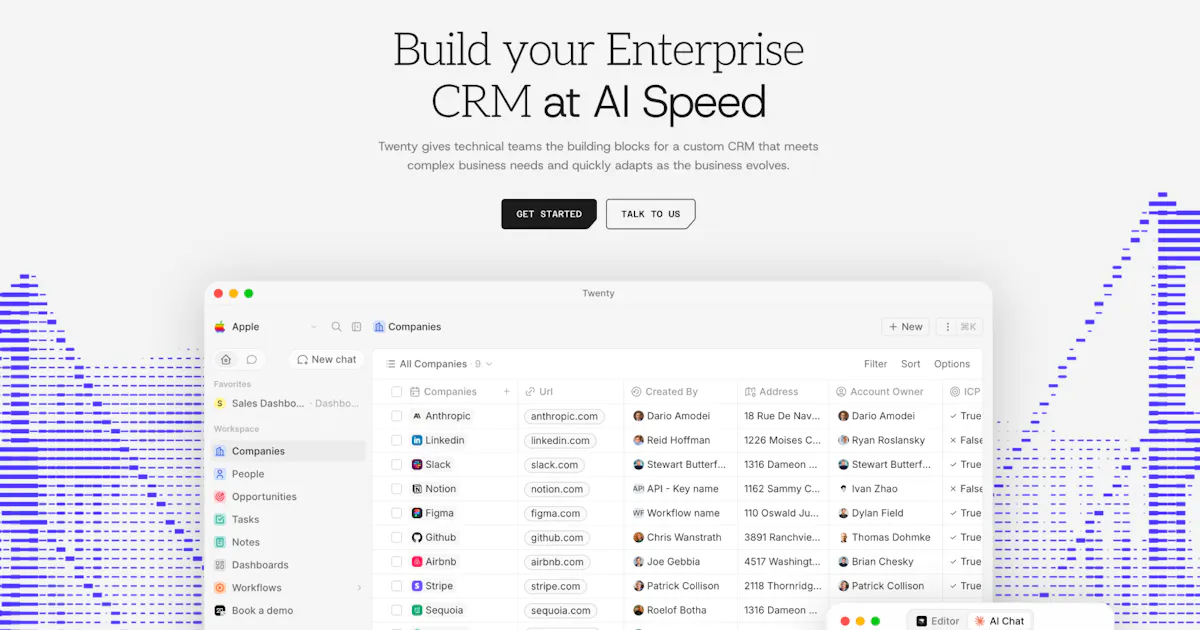Click the Notion company logo icon
This screenshot has width=1200, height=630.
click(417, 489)
